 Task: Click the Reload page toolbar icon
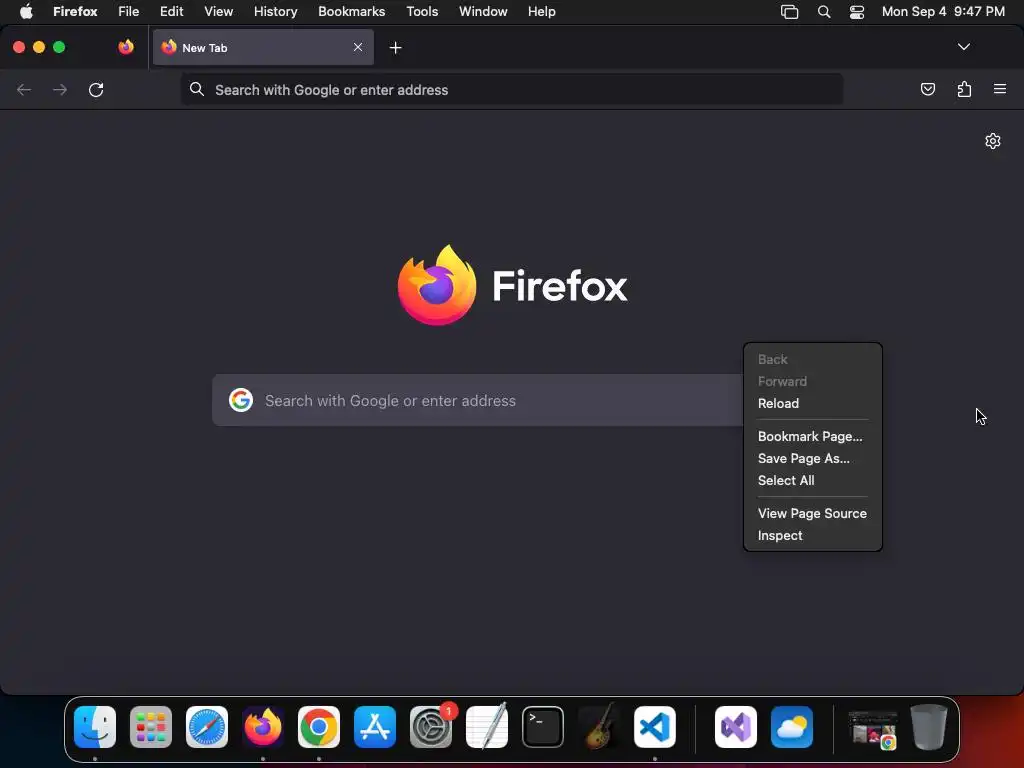click(96, 89)
